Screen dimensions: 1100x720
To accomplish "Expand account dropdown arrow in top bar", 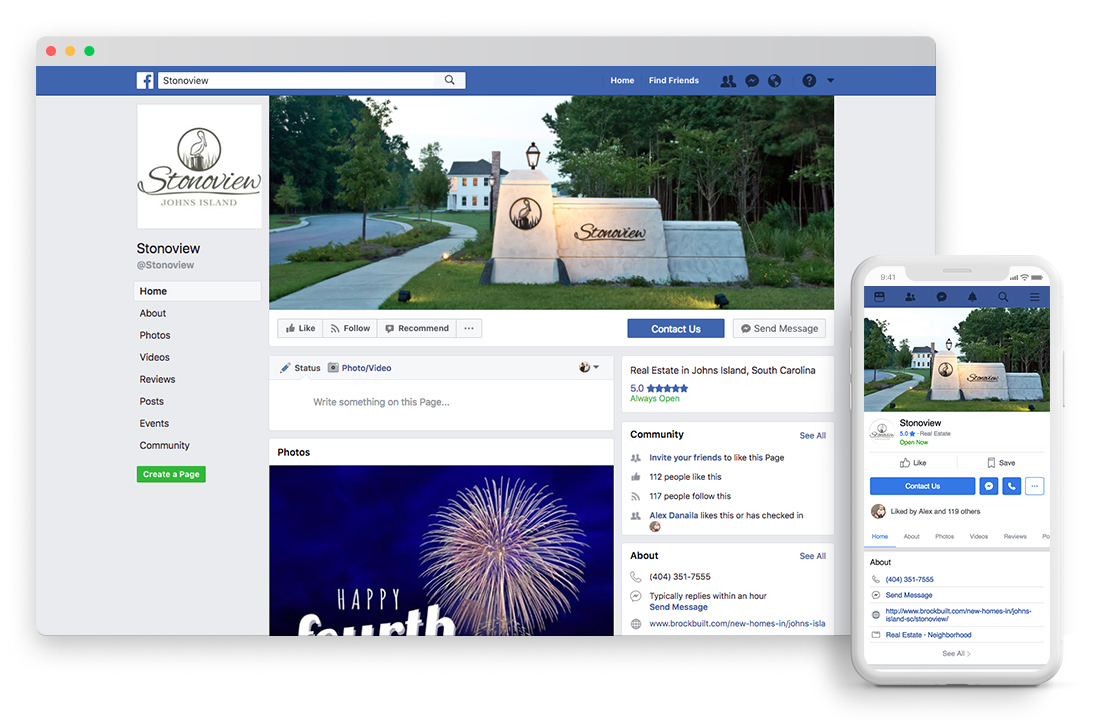I will point(831,81).
